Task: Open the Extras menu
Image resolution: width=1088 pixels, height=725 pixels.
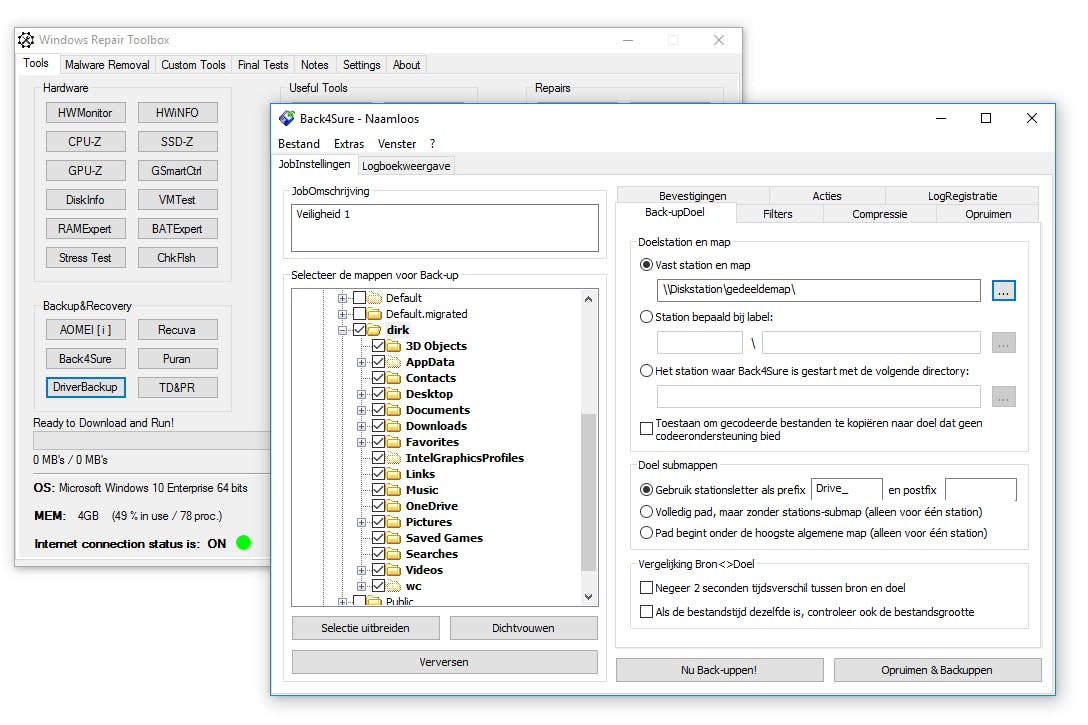Action: (348, 144)
